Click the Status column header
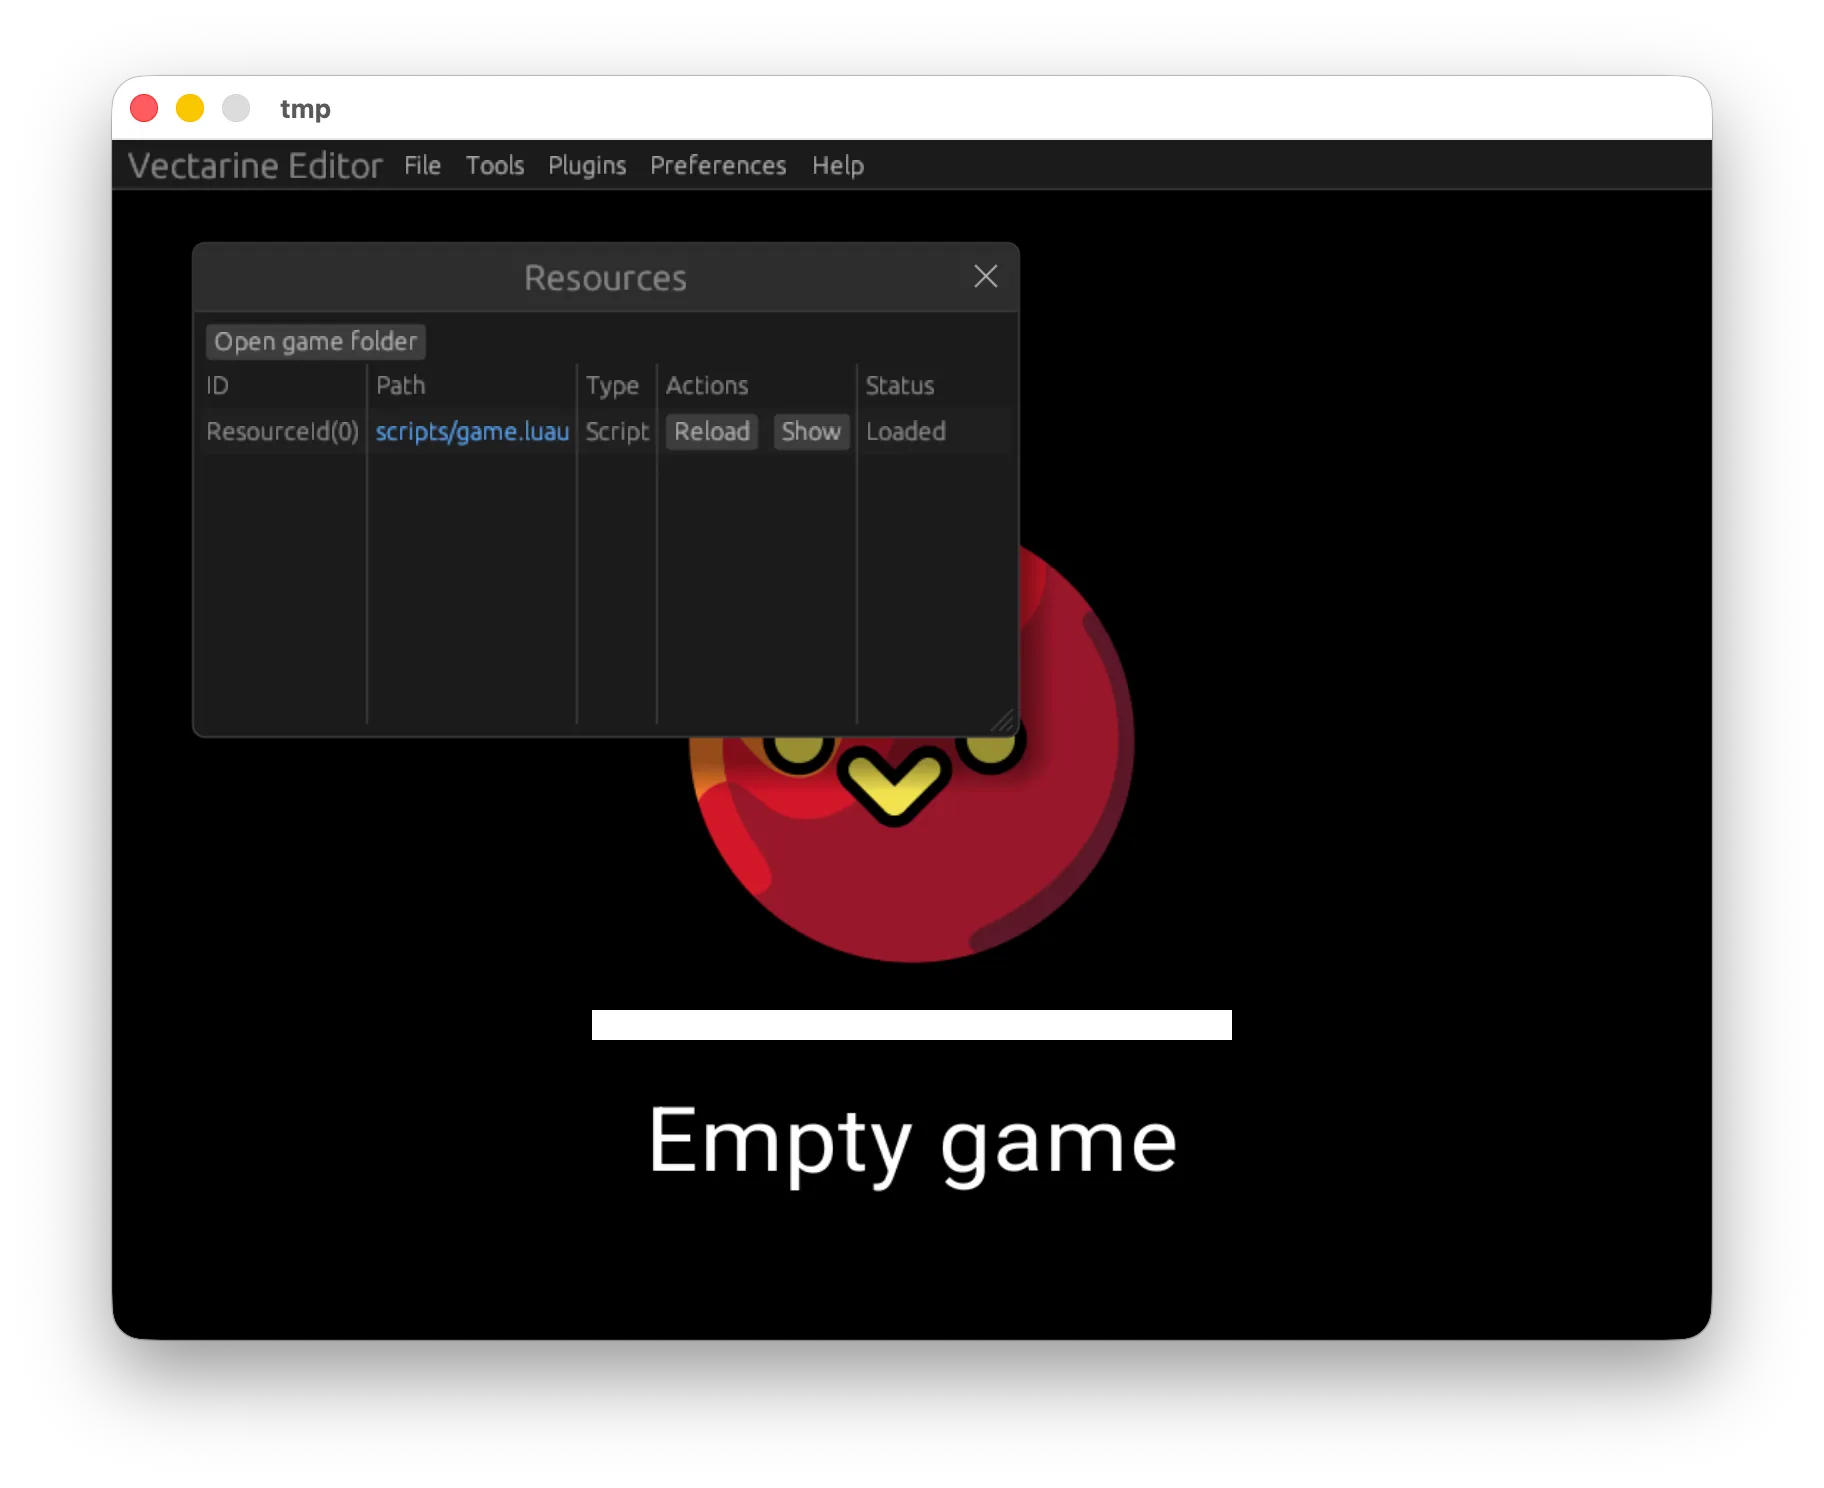This screenshot has height=1488, width=1824. 900,385
